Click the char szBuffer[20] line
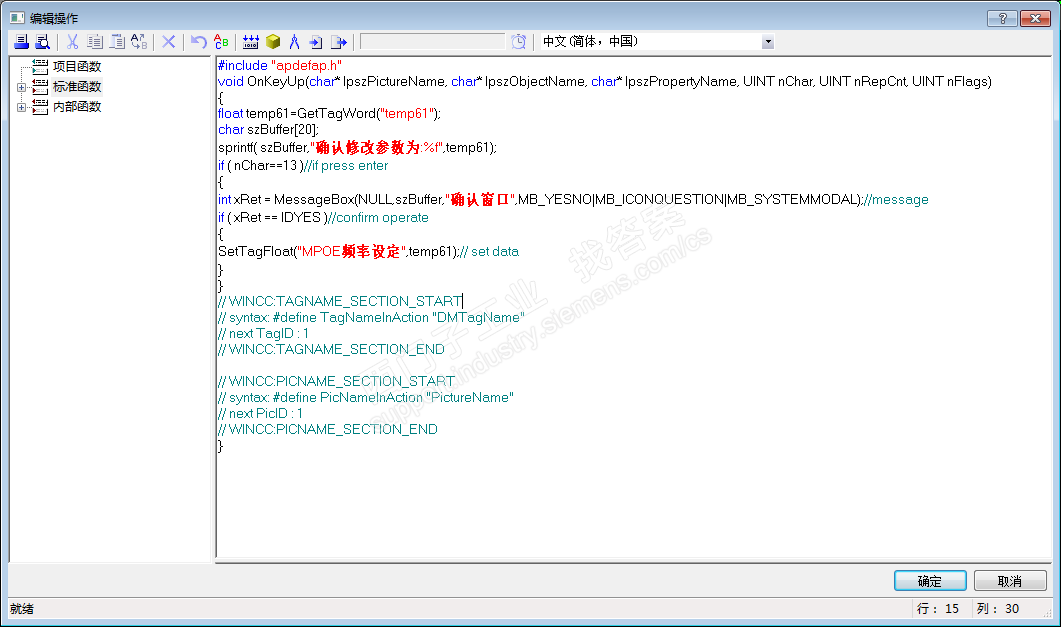Screen dimensions: 1061x627 tap(268, 129)
